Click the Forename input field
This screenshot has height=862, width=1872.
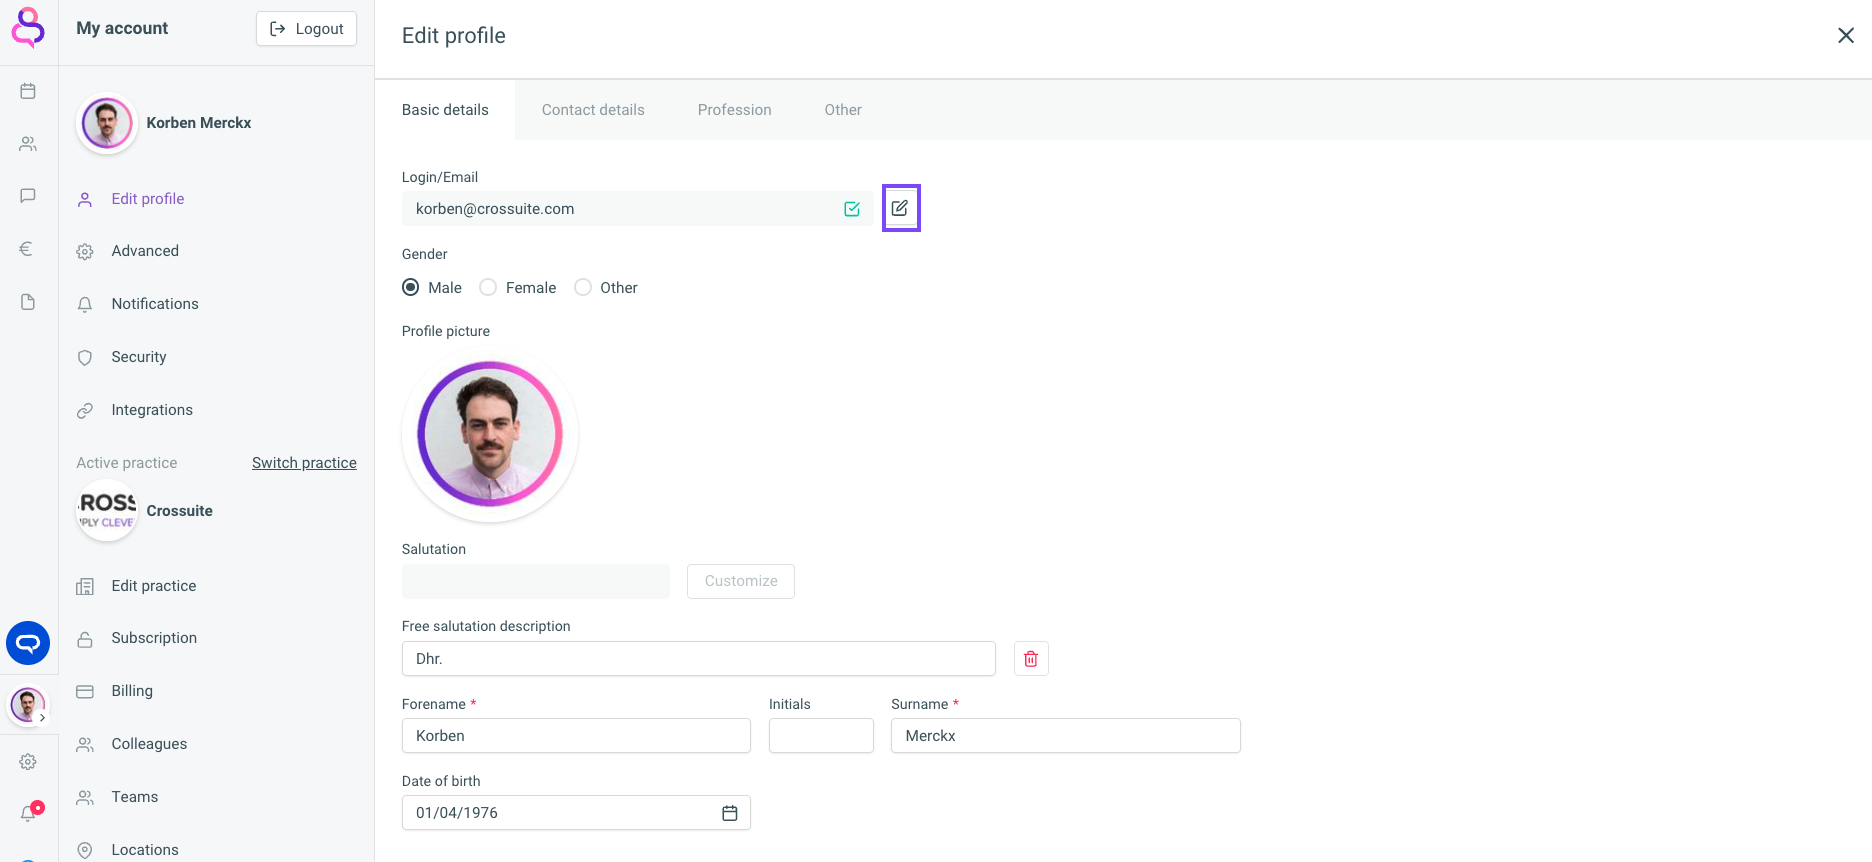pyautogui.click(x=576, y=736)
